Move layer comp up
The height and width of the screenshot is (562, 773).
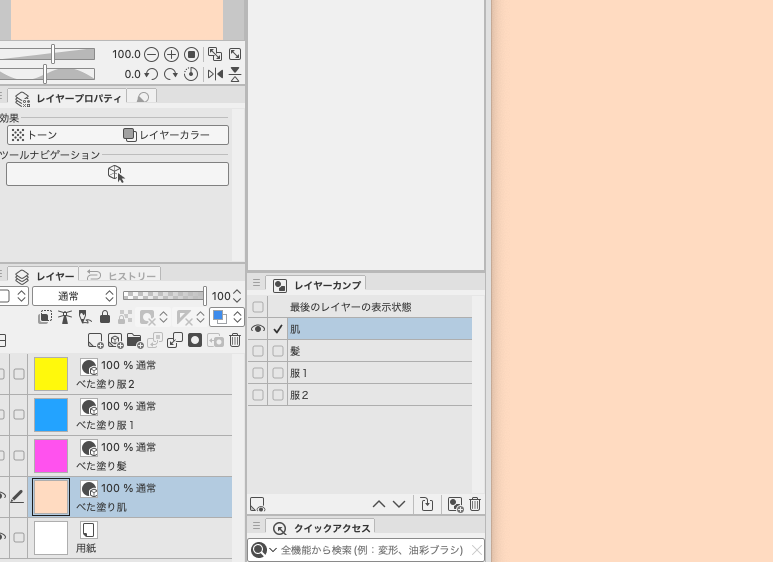[379, 504]
